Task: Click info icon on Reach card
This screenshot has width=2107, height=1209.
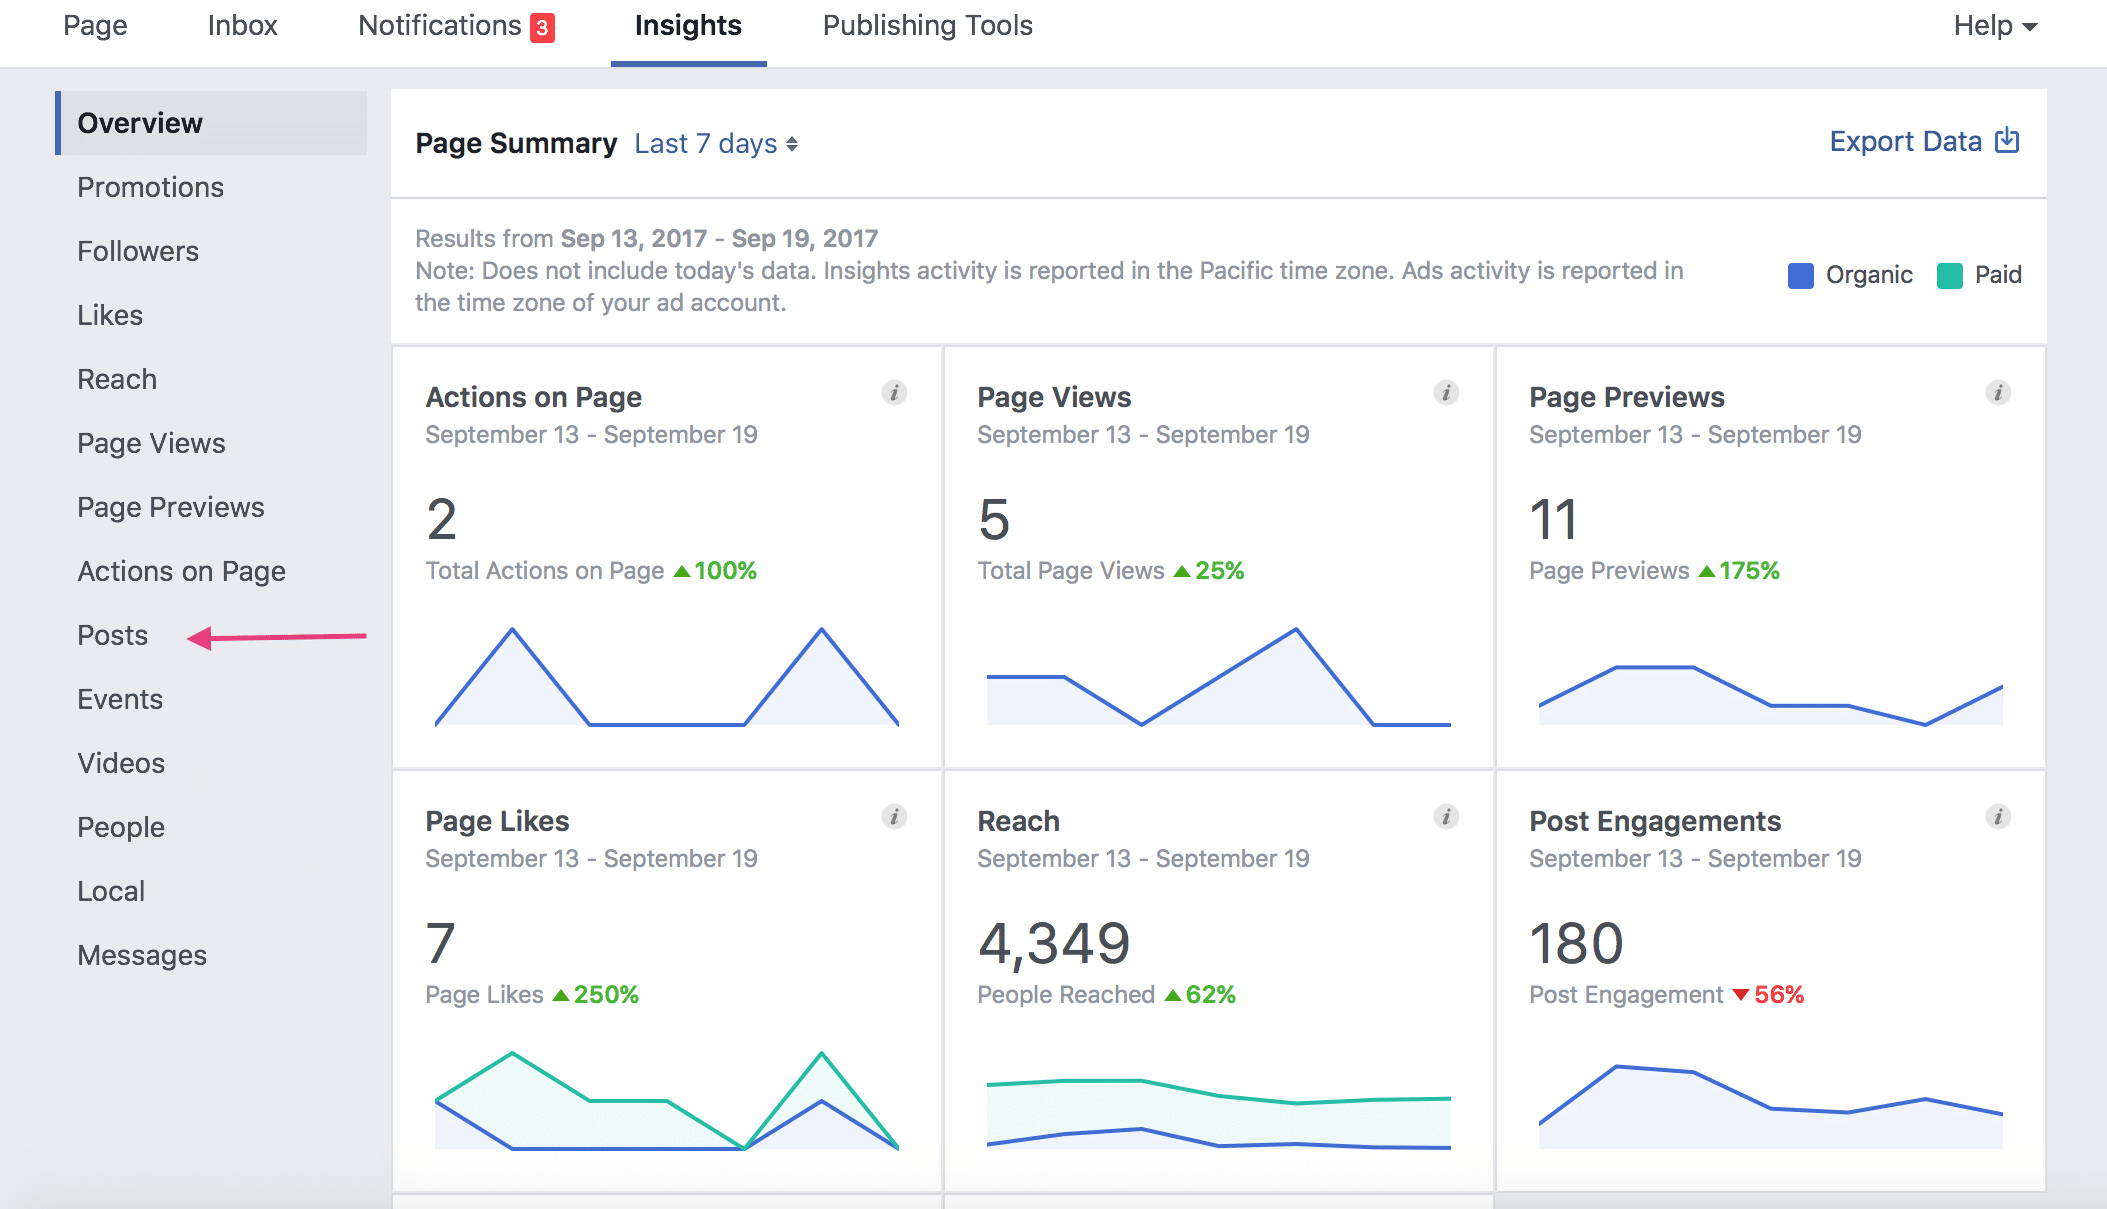Action: pyautogui.click(x=1446, y=817)
